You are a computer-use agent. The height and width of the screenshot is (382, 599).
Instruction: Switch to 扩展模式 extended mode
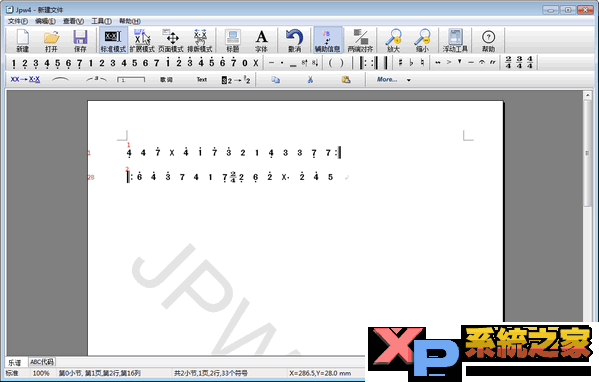point(142,40)
